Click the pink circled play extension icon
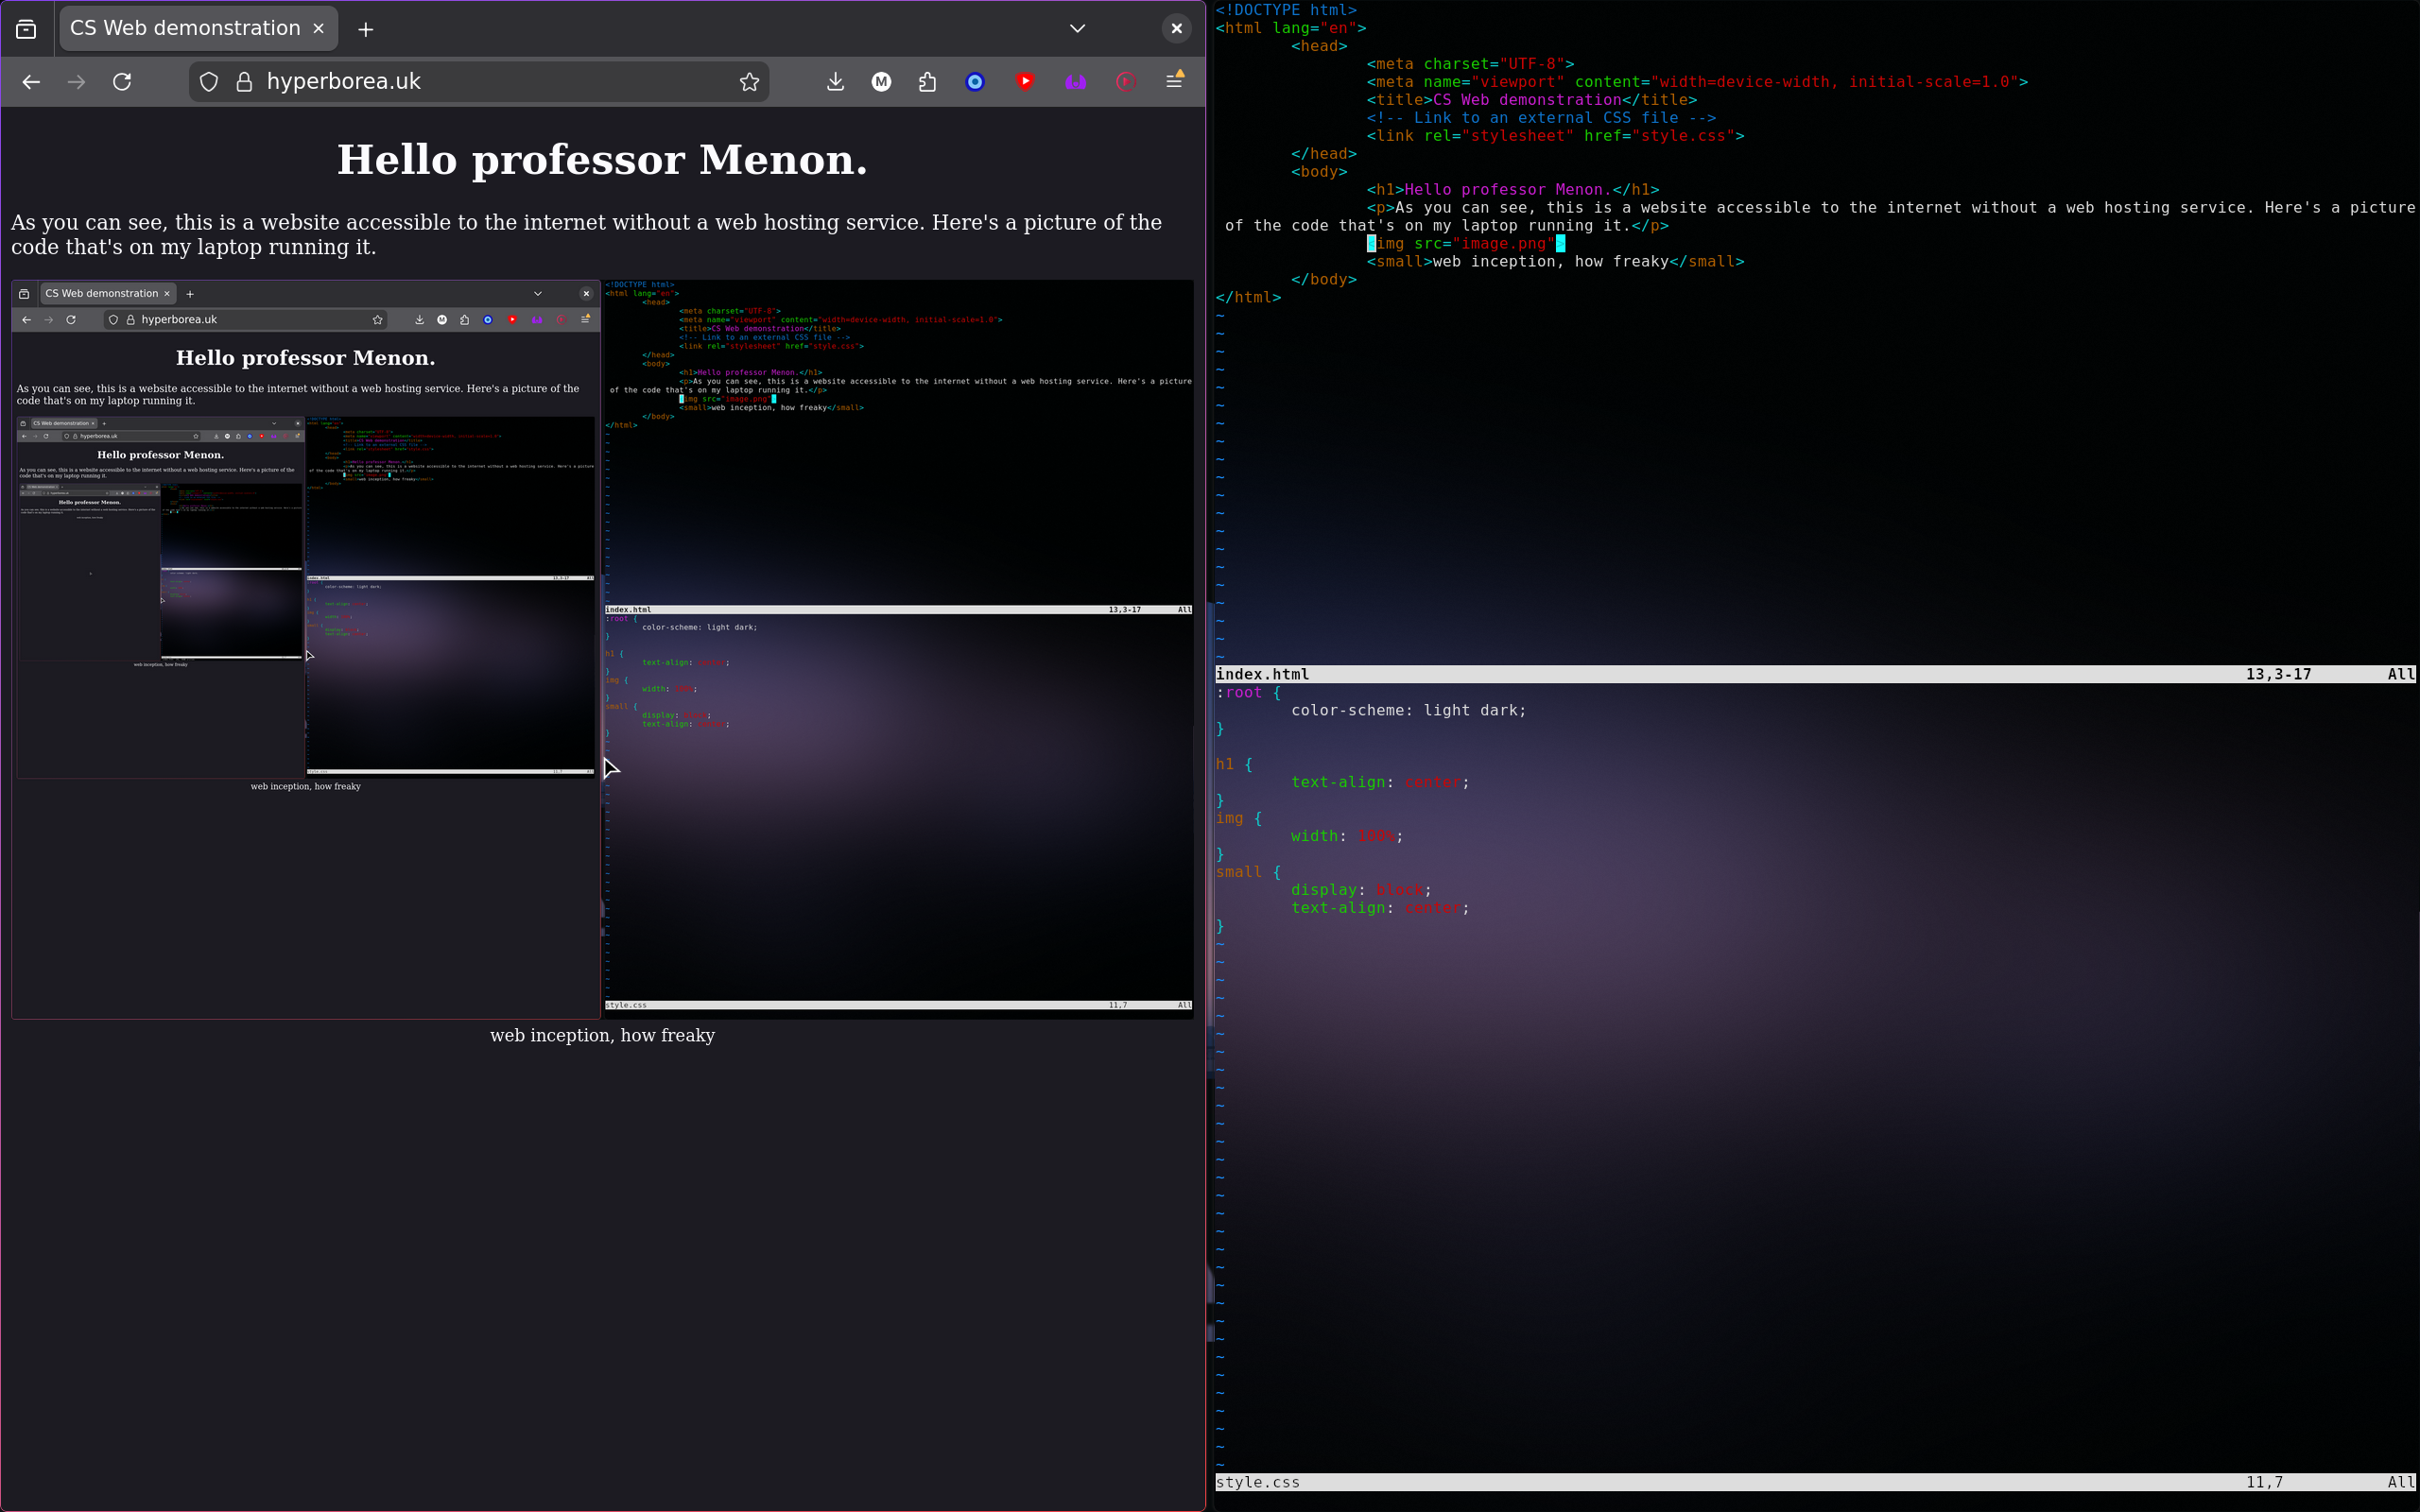This screenshot has width=2420, height=1512. tap(1126, 82)
